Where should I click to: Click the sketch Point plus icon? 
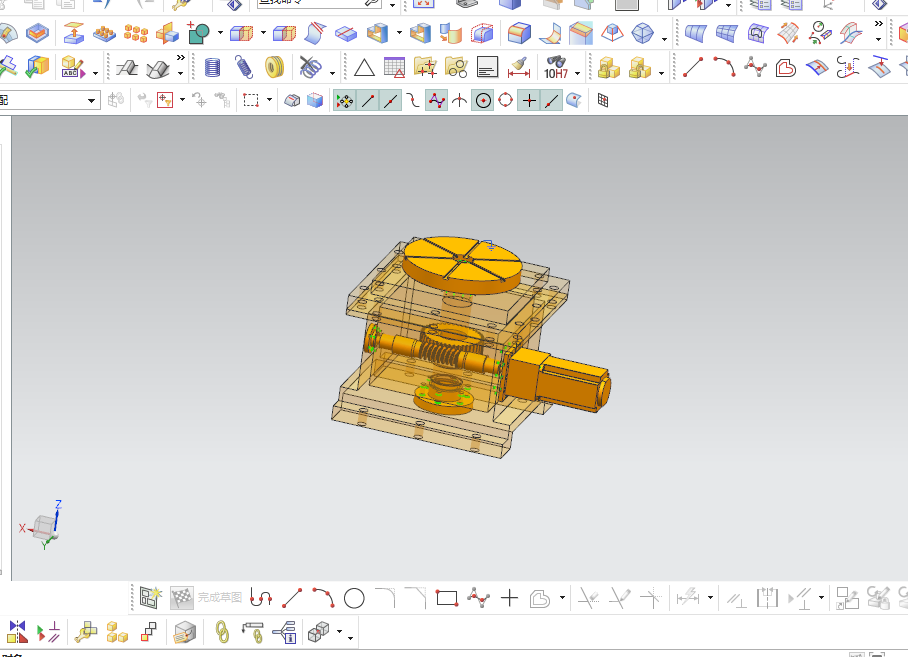[509, 598]
